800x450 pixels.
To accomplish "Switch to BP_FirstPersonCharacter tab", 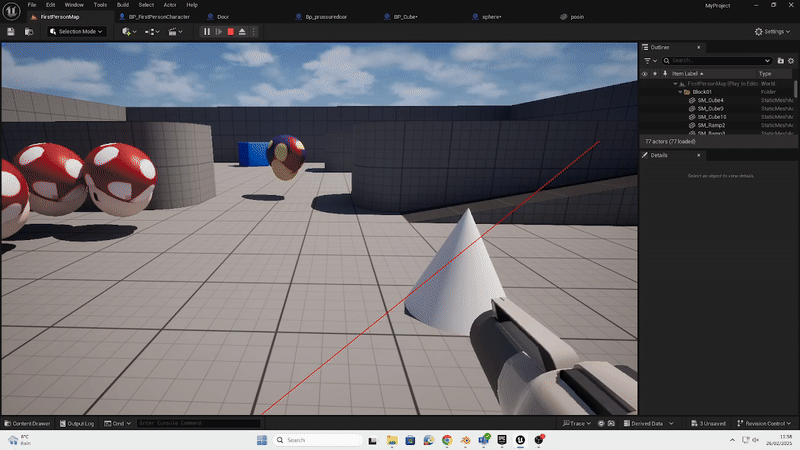I will tap(159, 17).
